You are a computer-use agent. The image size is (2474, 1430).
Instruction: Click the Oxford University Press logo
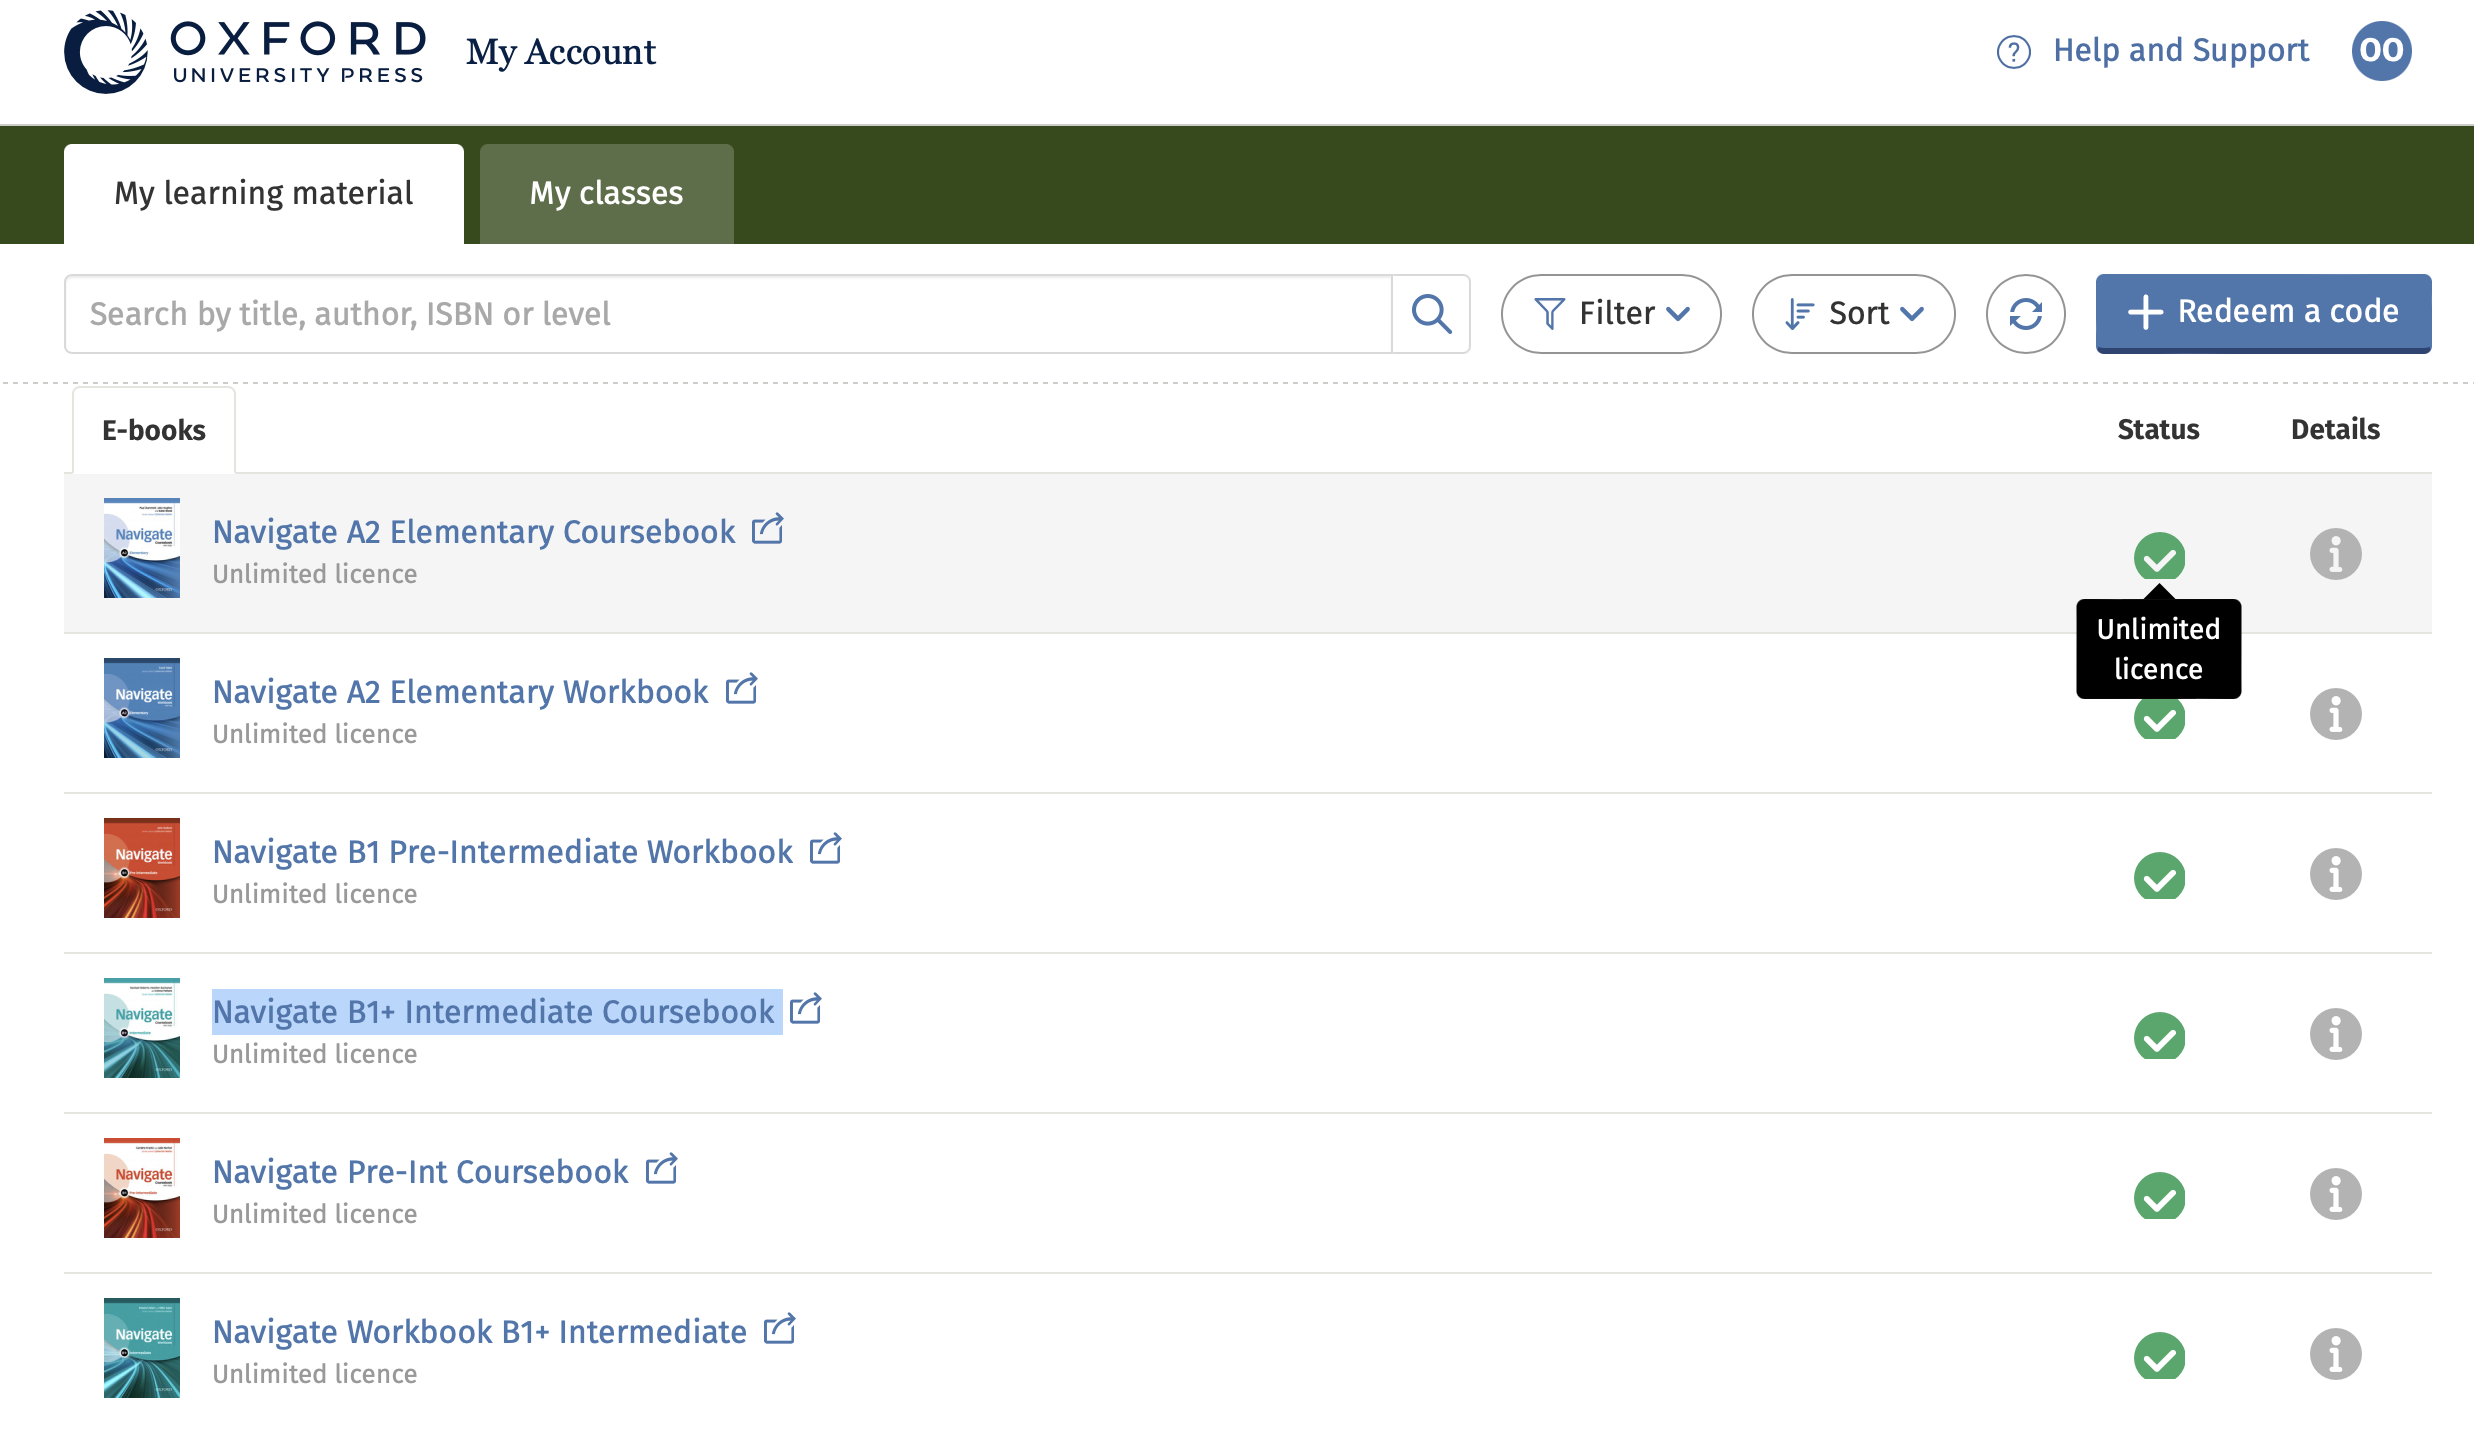245,52
